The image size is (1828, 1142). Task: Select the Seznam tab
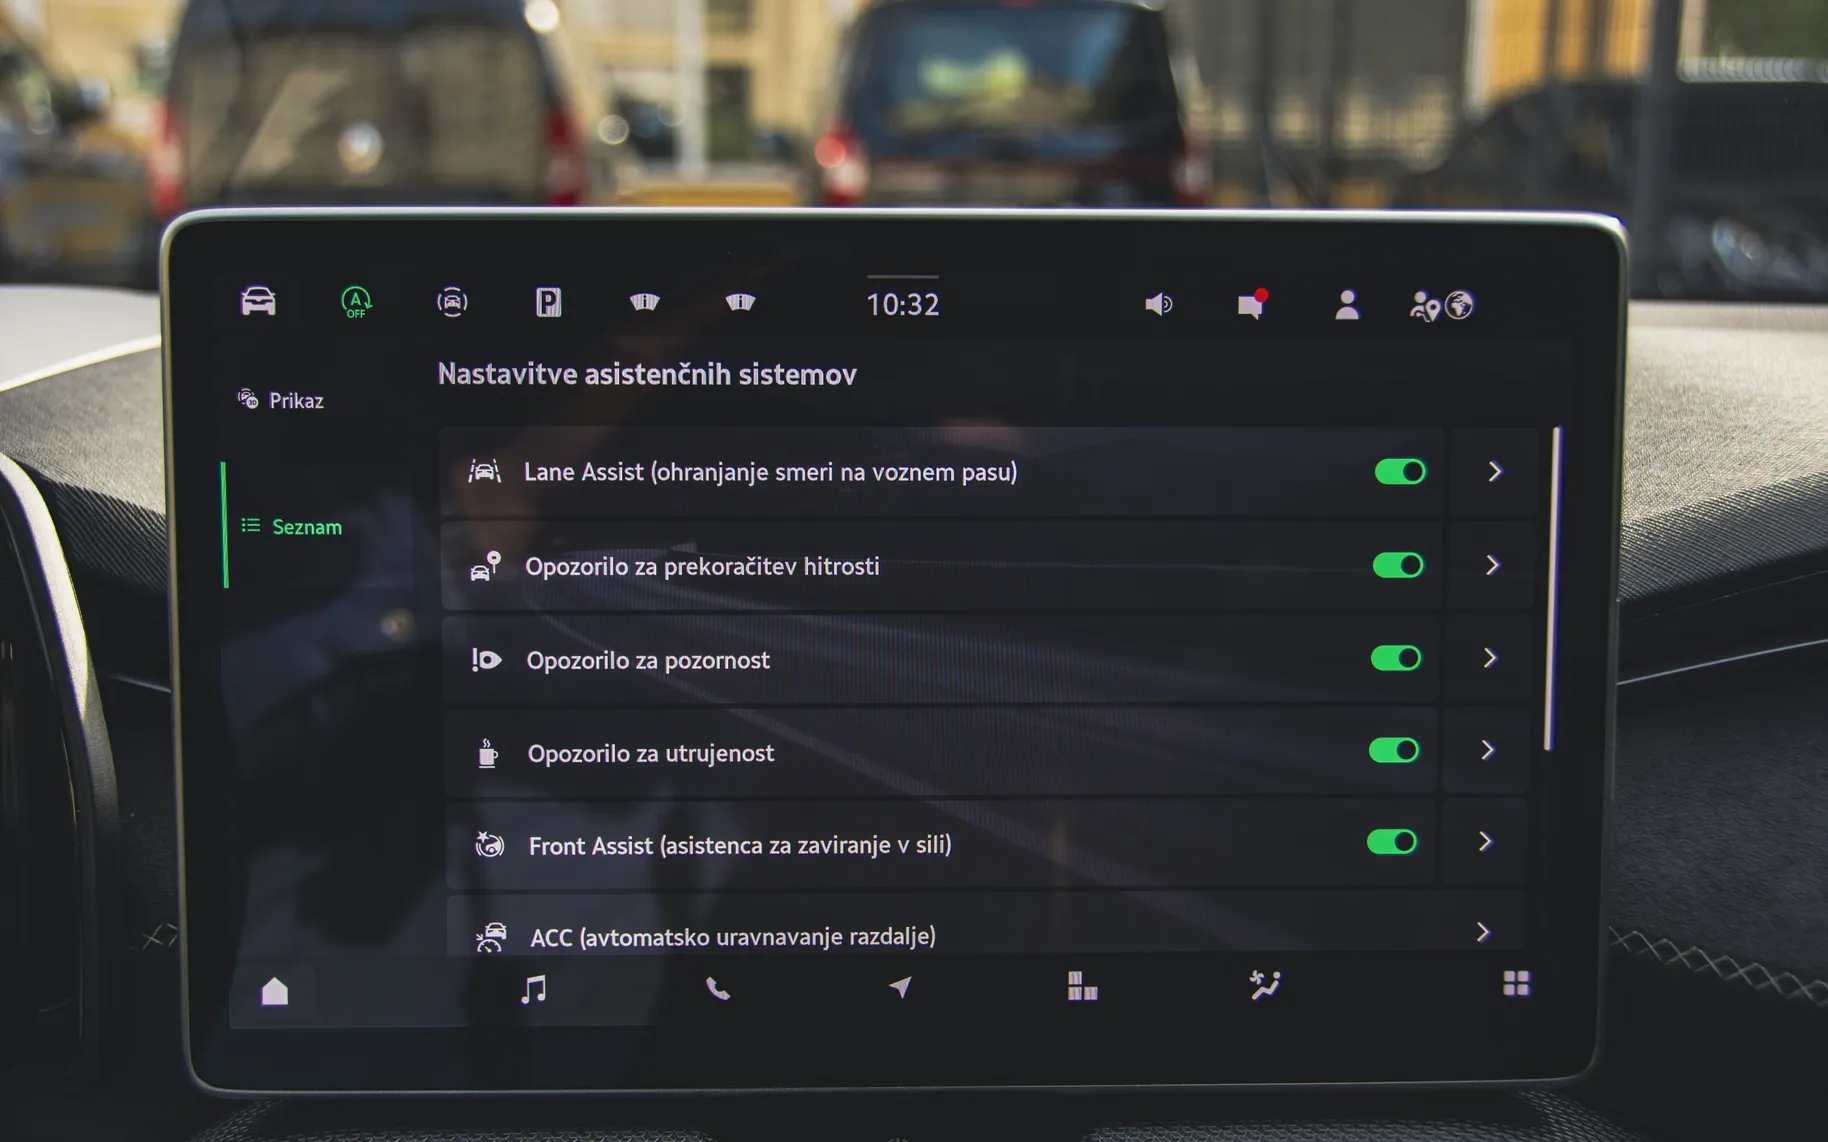(292, 526)
